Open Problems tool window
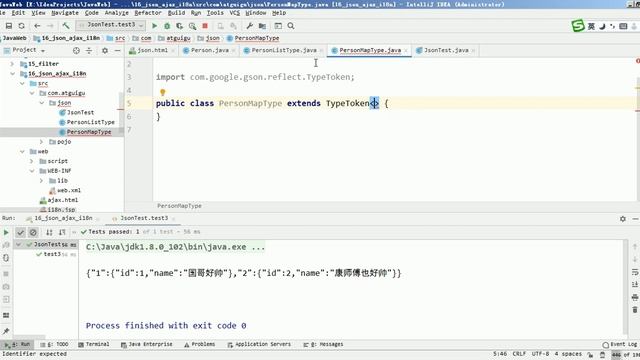Screen dimensions: 640x360 point(199,344)
